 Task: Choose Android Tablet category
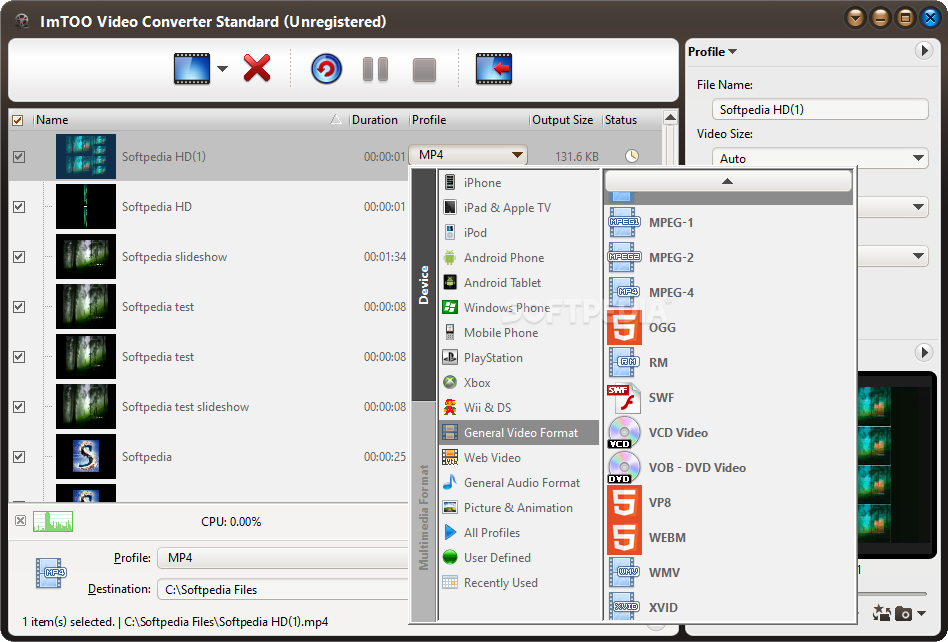(519, 282)
